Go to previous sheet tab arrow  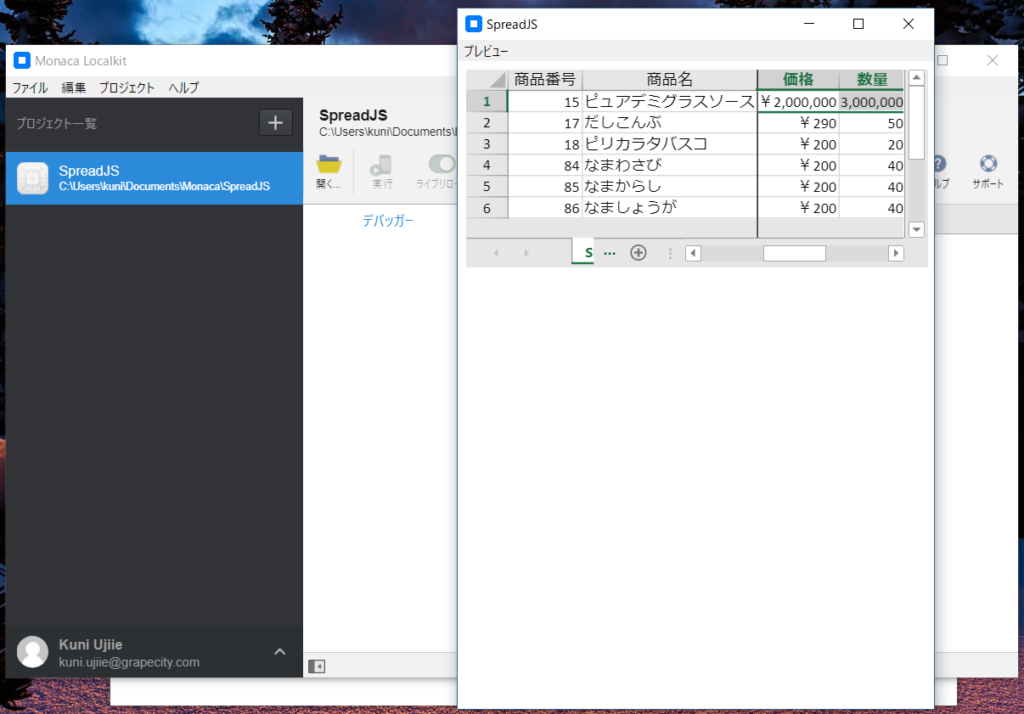(x=496, y=253)
